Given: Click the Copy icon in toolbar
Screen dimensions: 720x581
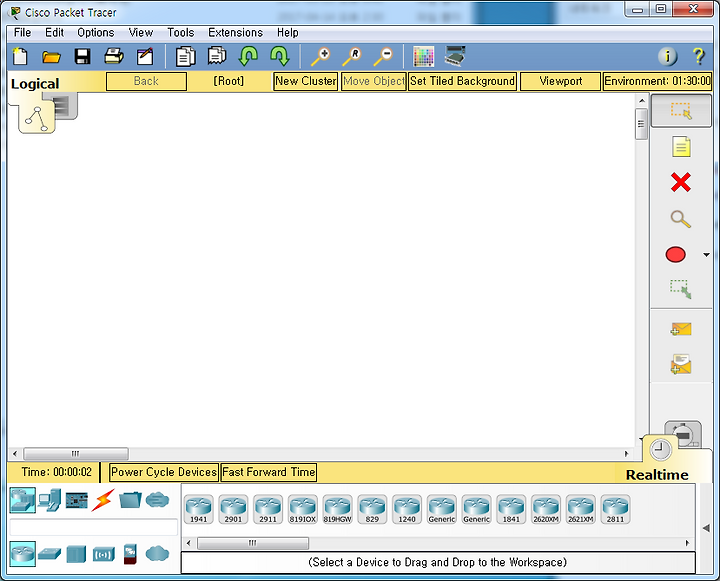Looking at the screenshot, I should point(186,56).
